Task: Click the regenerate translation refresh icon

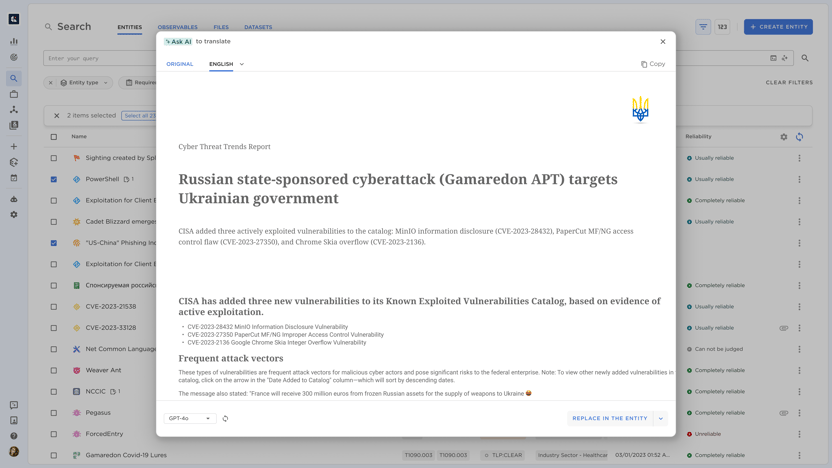Action: pos(225,419)
